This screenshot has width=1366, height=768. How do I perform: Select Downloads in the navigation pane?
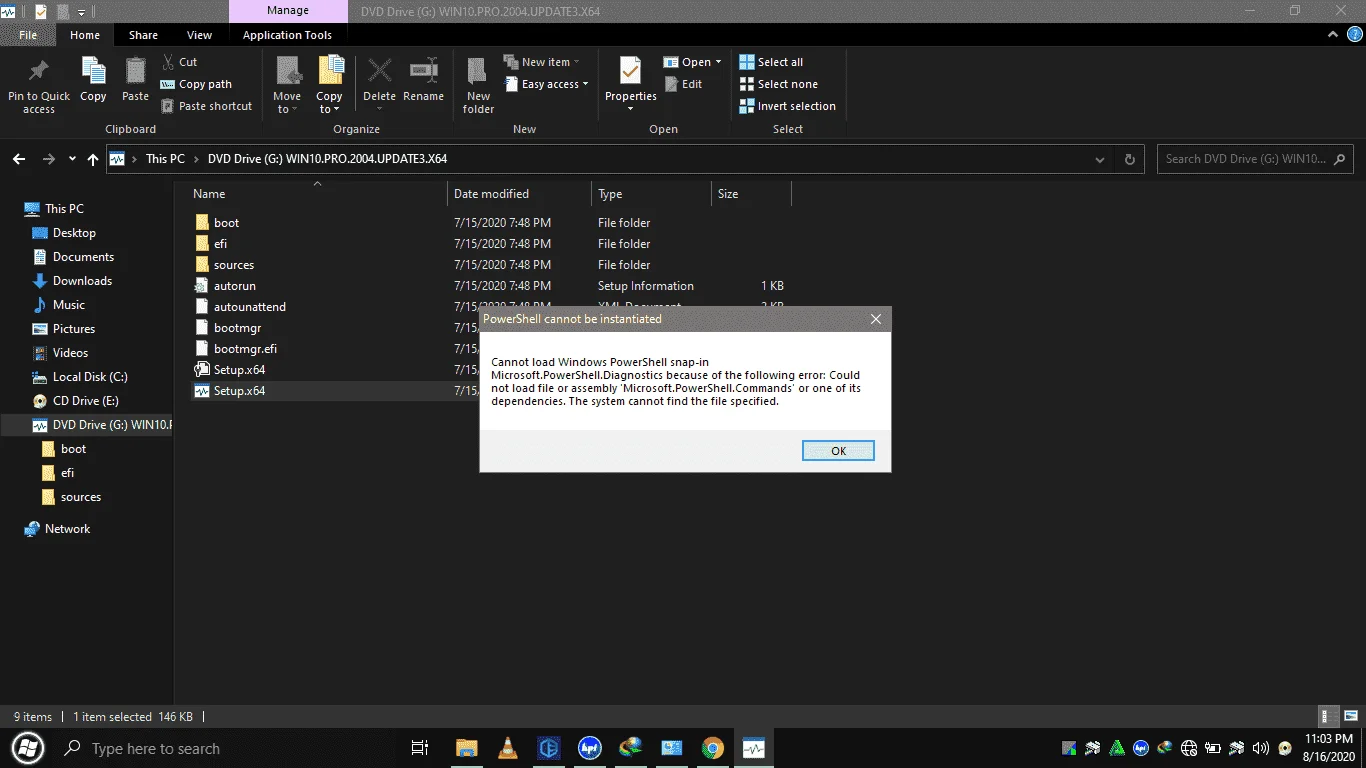(x=82, y=281)
